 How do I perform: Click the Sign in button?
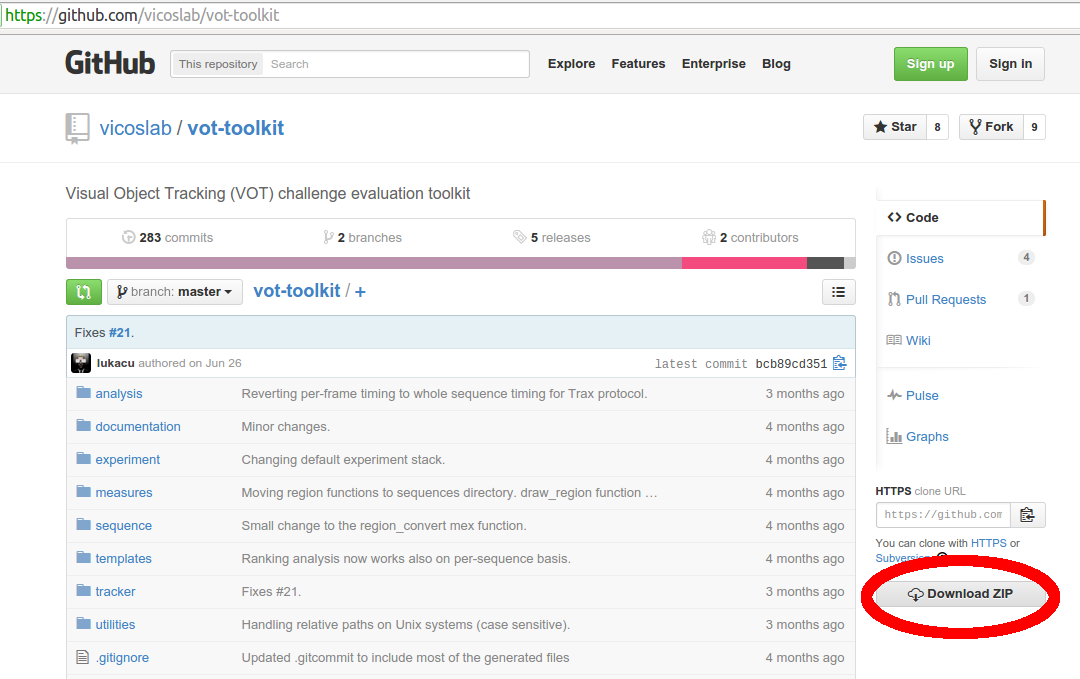coord(1010,64)
